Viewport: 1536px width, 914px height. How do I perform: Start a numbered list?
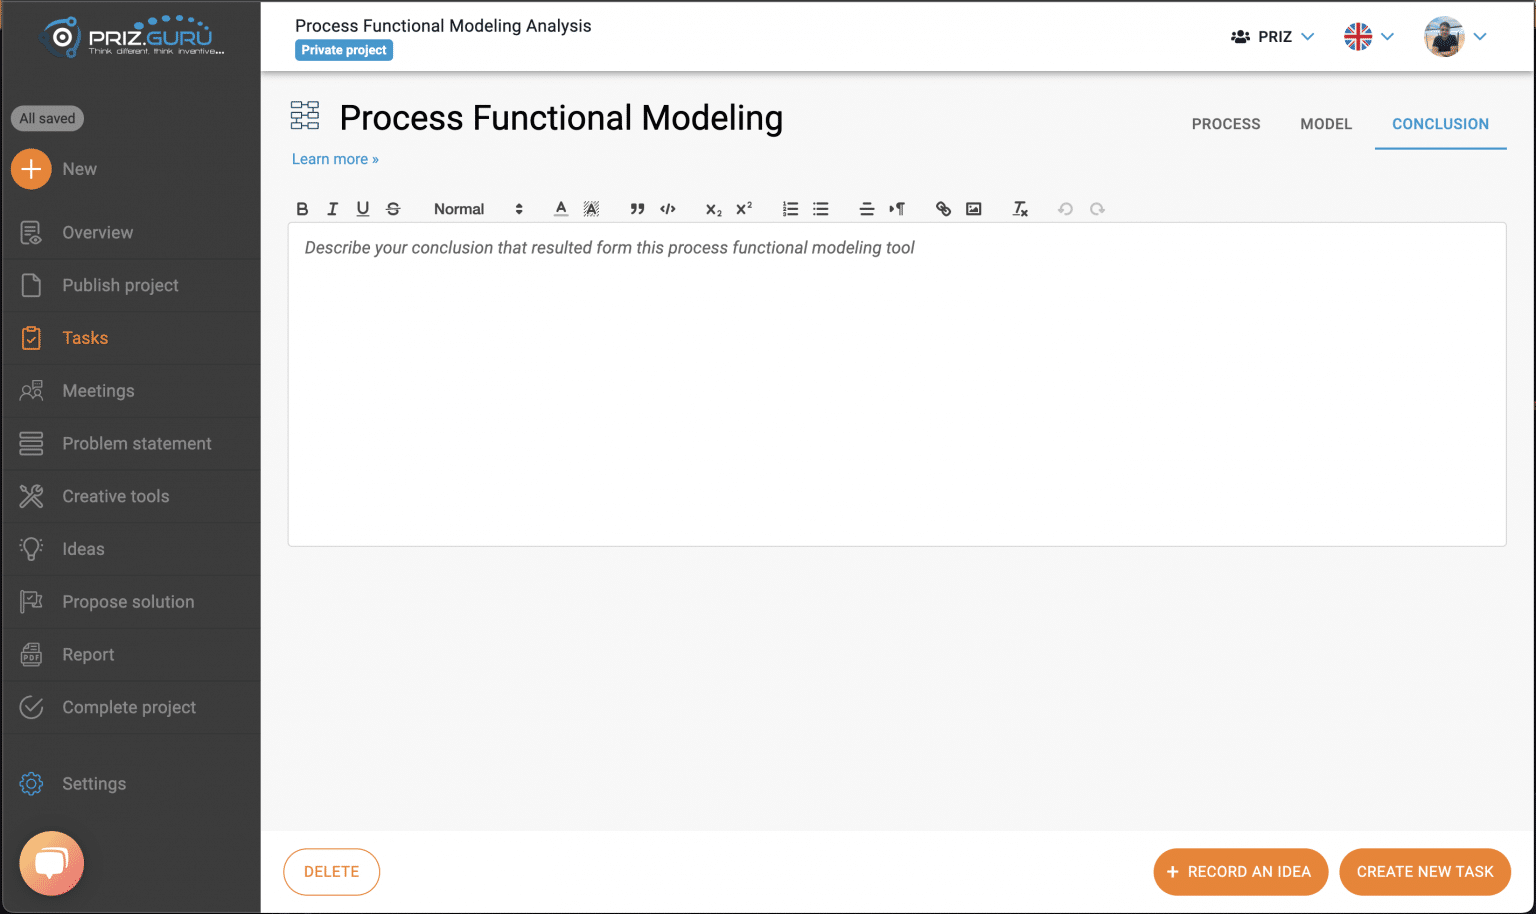[790, 209]
